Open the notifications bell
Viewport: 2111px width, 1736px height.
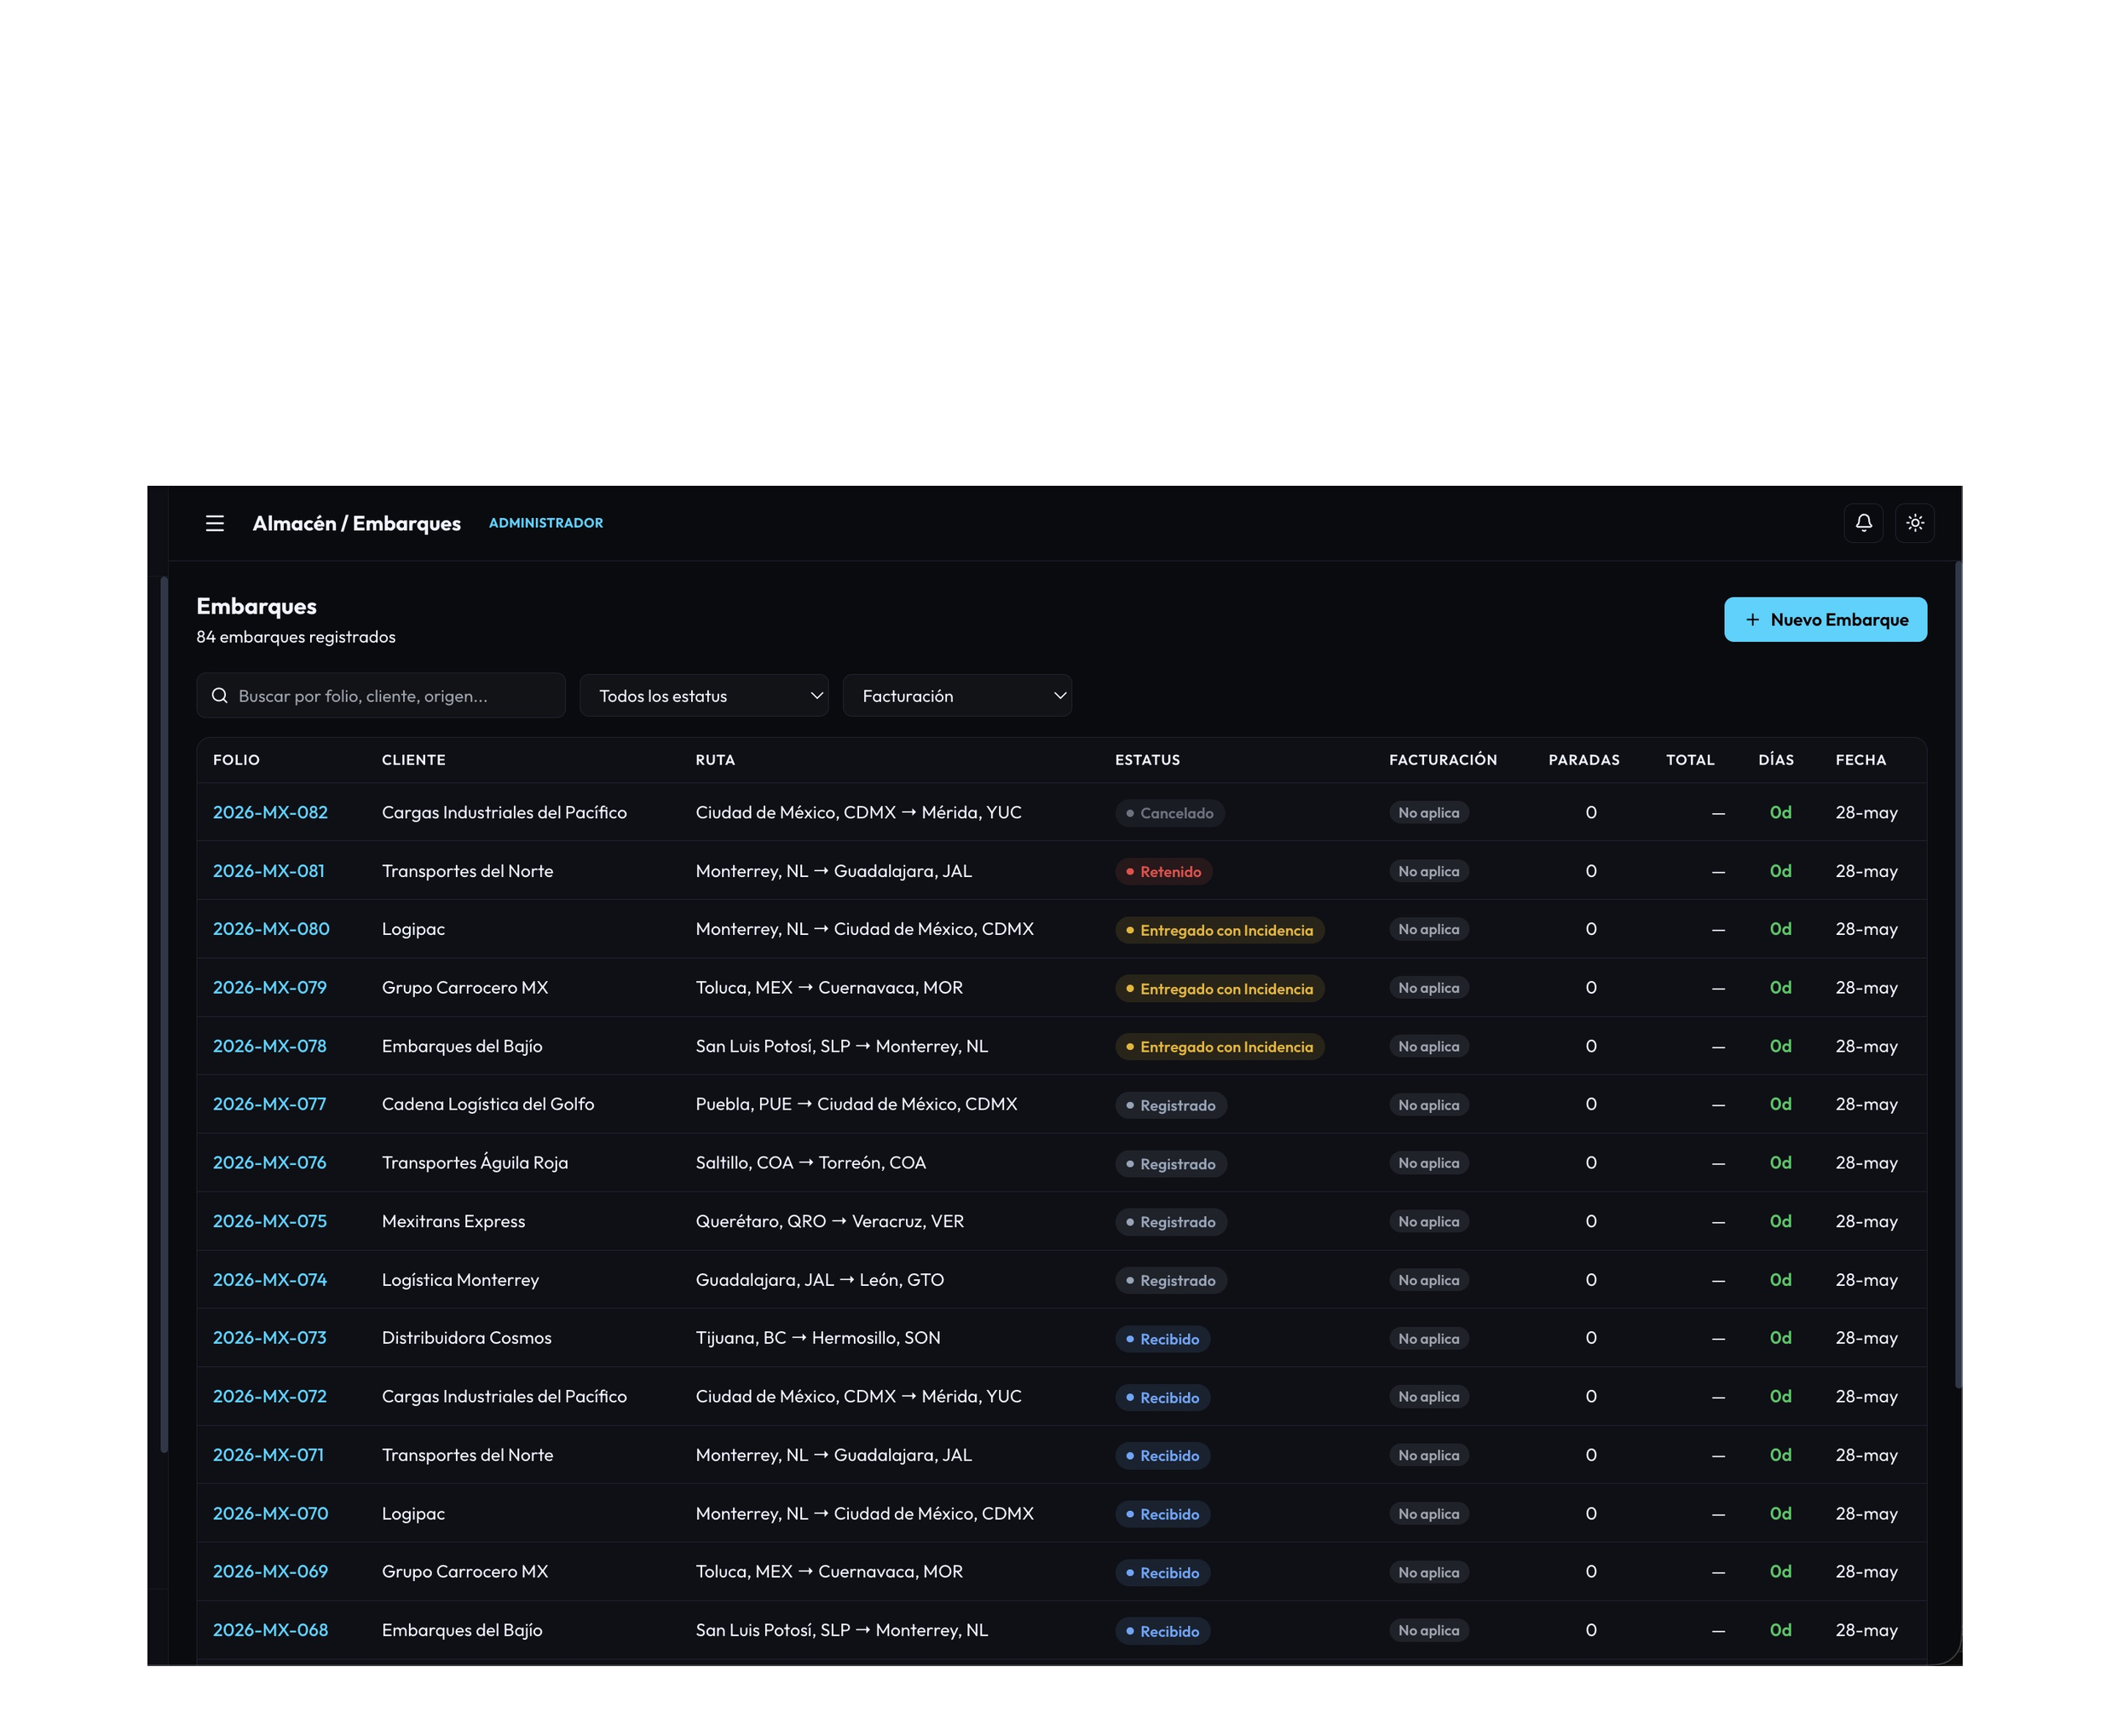(x=1863, y=523)
